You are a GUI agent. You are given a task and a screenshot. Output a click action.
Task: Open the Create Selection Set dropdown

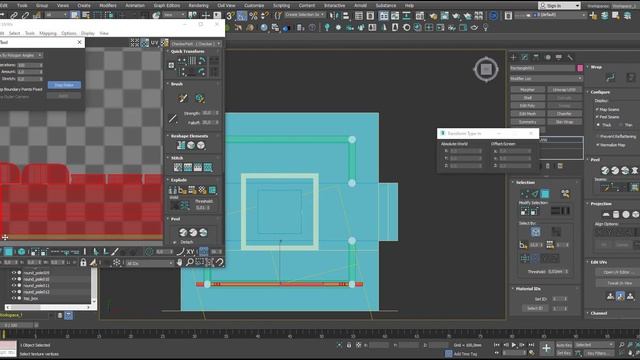pyautogui.click(x=304, y=15)
